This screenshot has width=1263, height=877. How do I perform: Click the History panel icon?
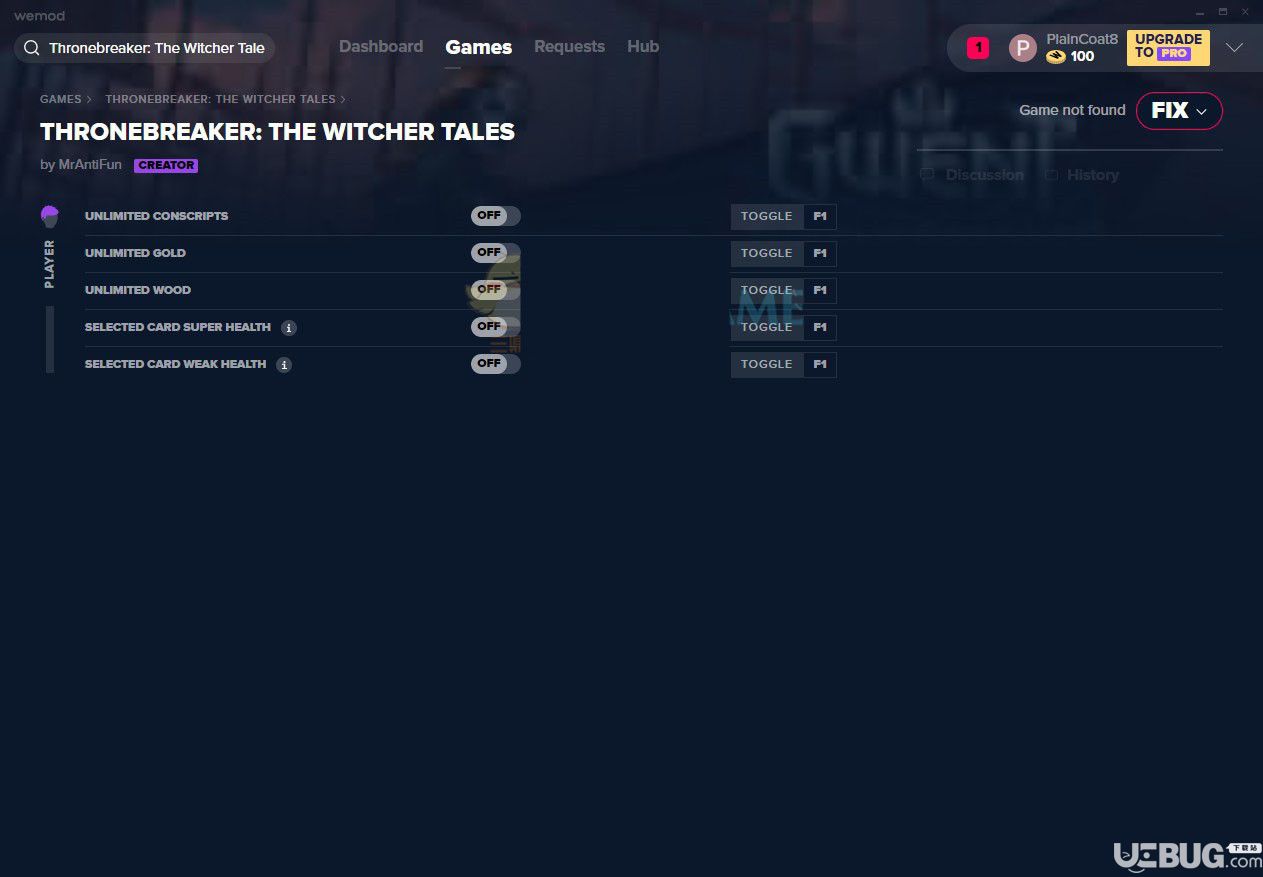1051,175
